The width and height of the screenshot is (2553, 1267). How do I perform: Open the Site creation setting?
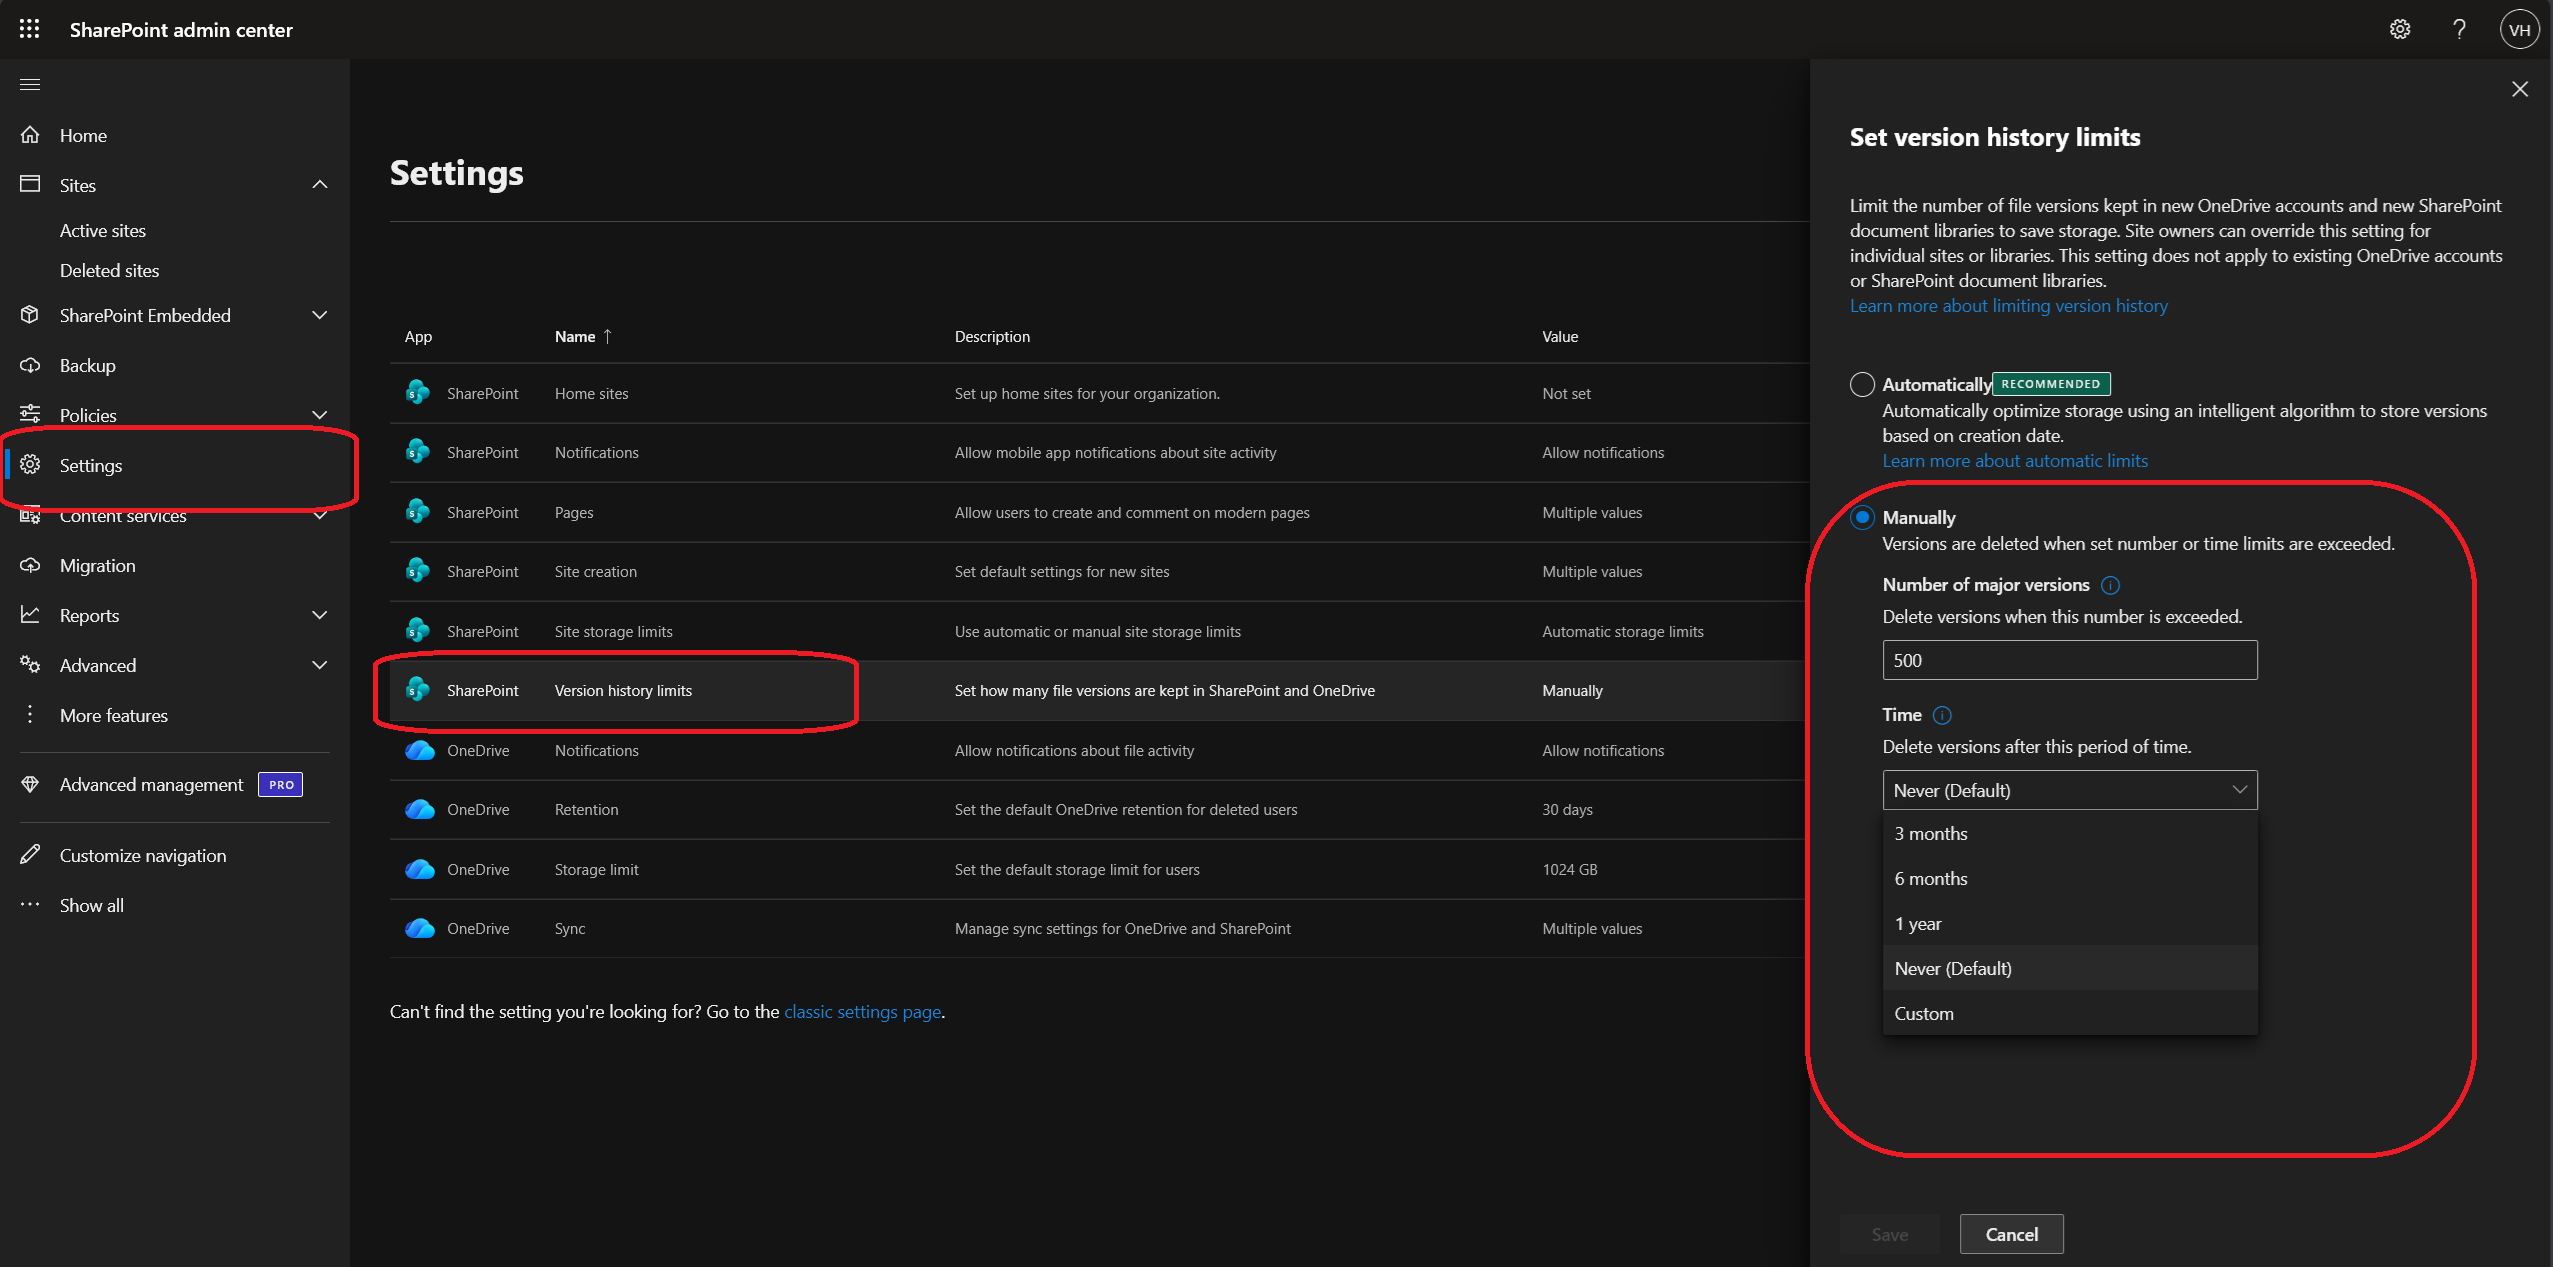pyautogui.click(x=595, y=572)
